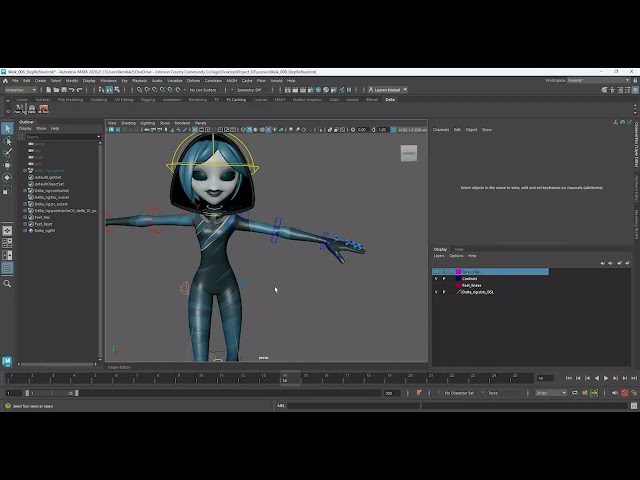Click the Outliner search field
Image resolution: width=640 pixels, height=480 pixels.
click(60, 137)
